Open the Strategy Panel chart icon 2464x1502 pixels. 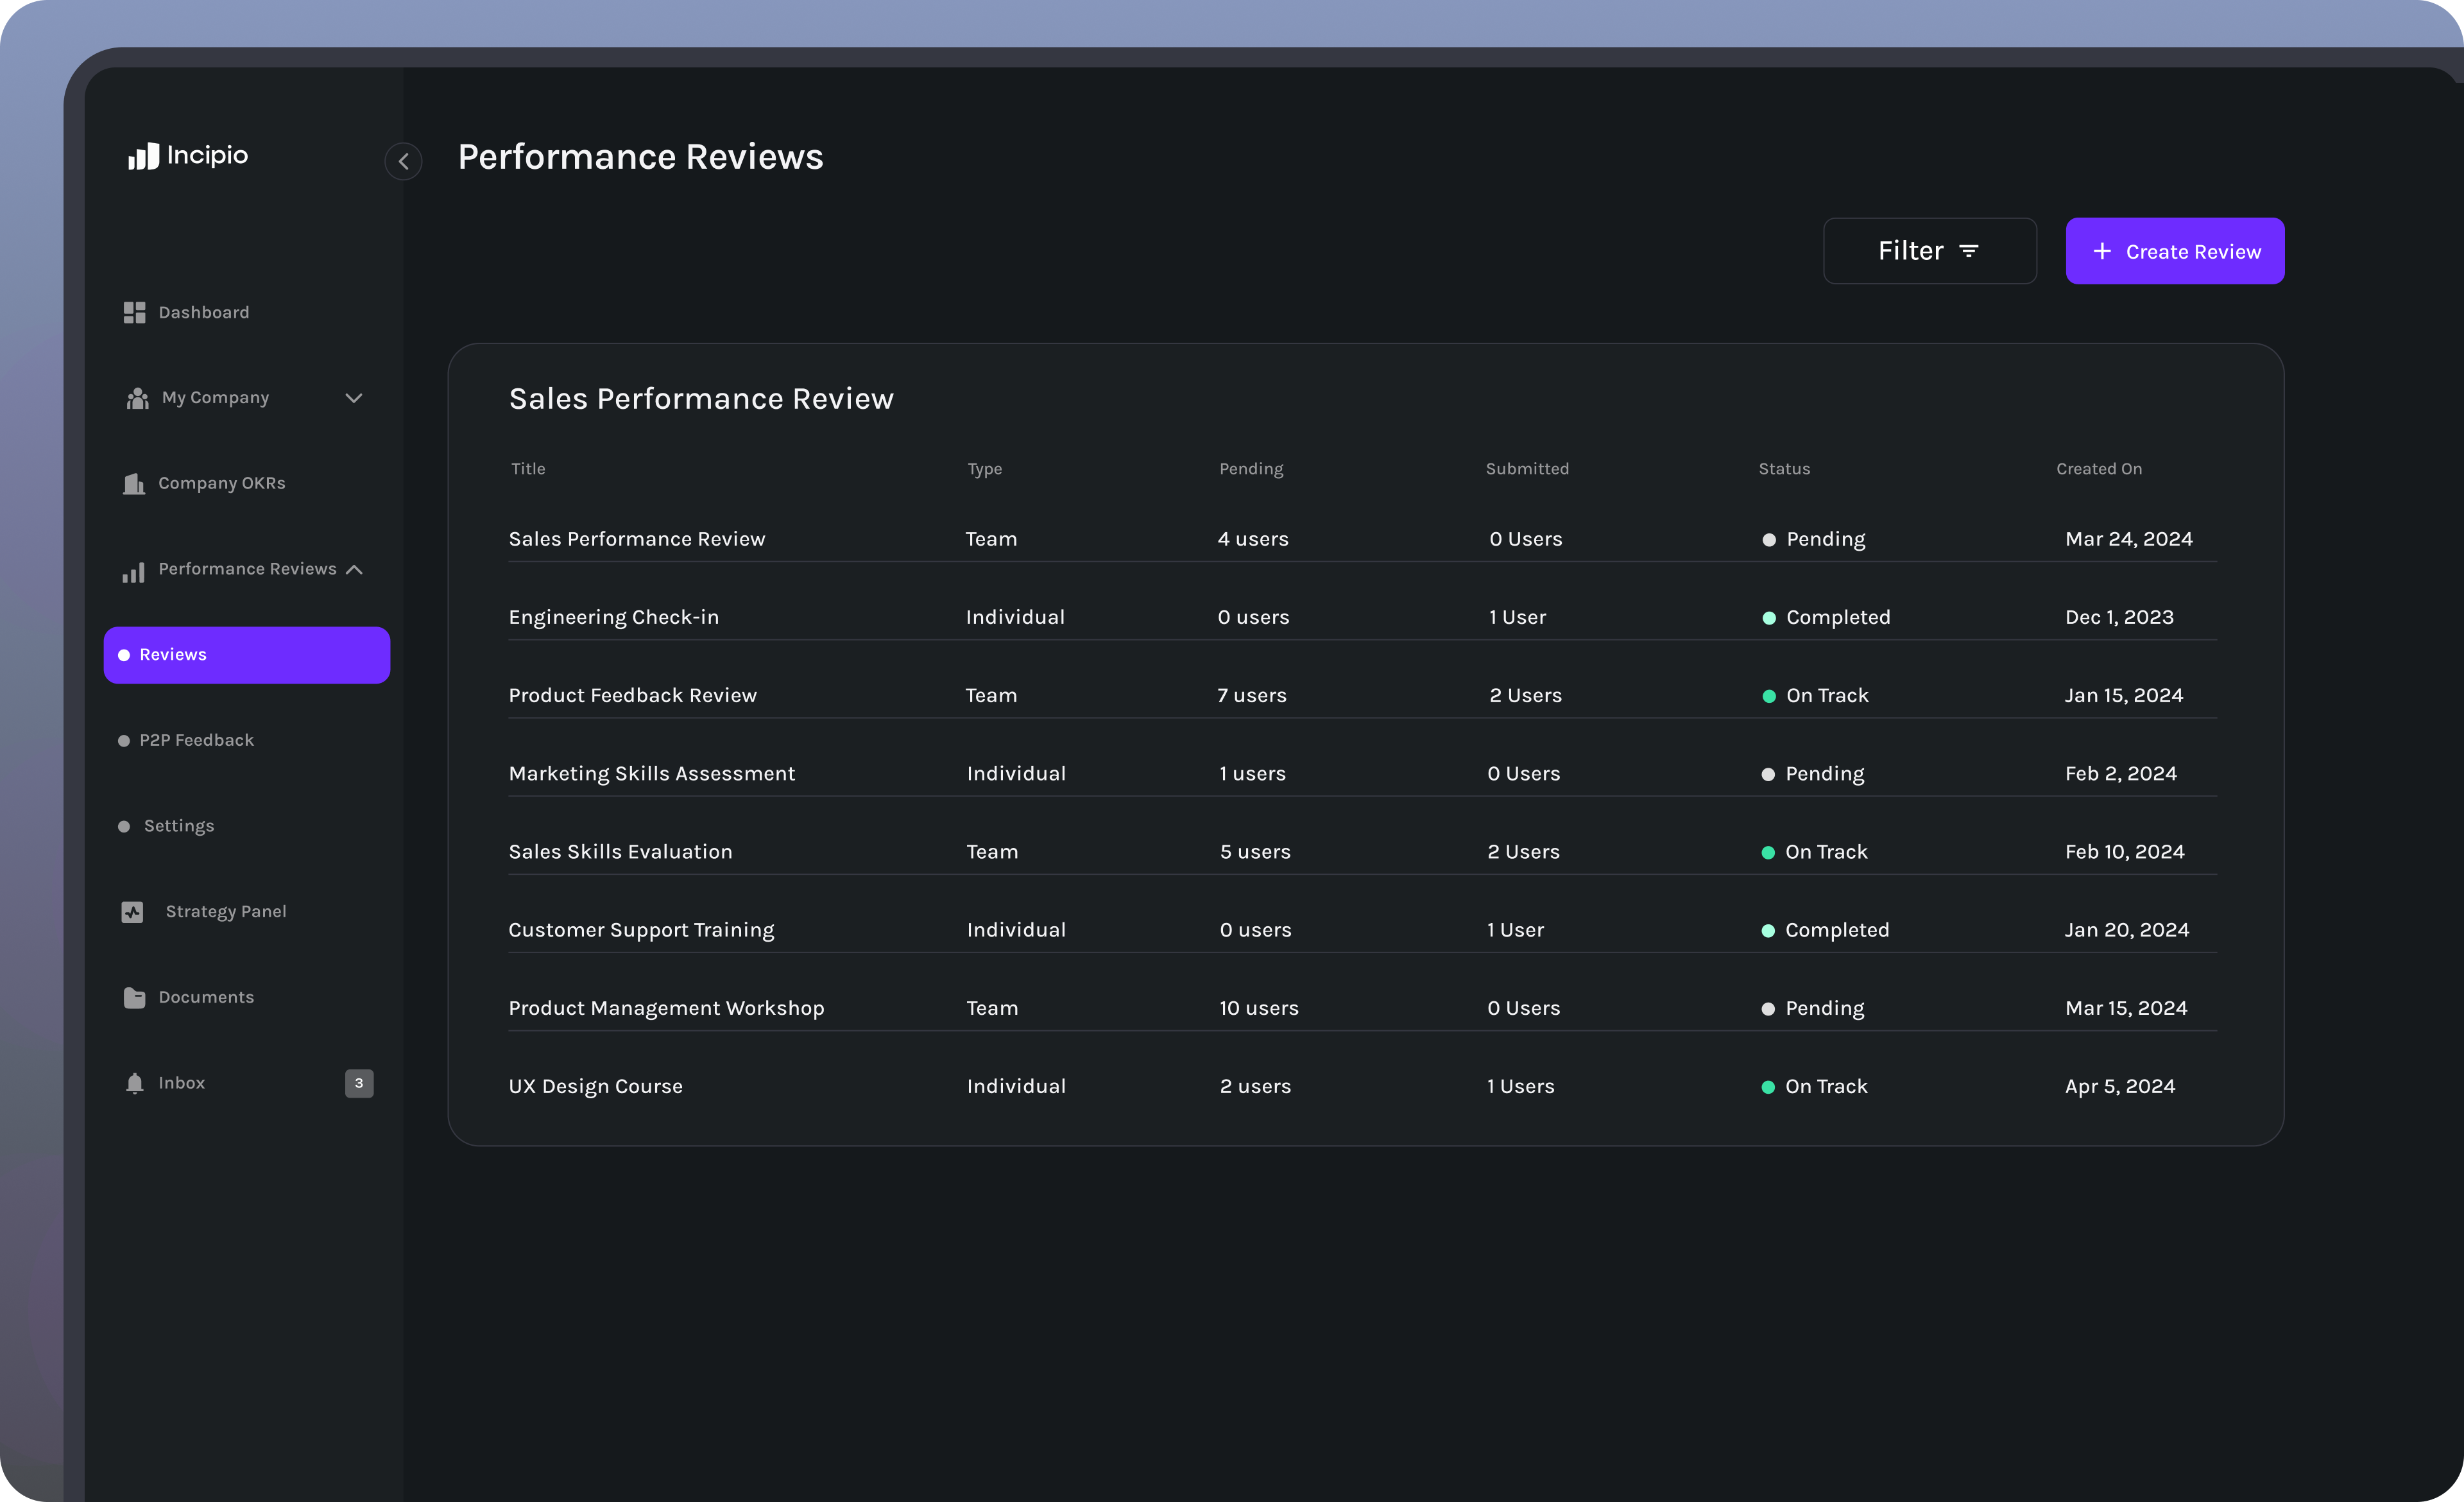[x=133, y=911]
